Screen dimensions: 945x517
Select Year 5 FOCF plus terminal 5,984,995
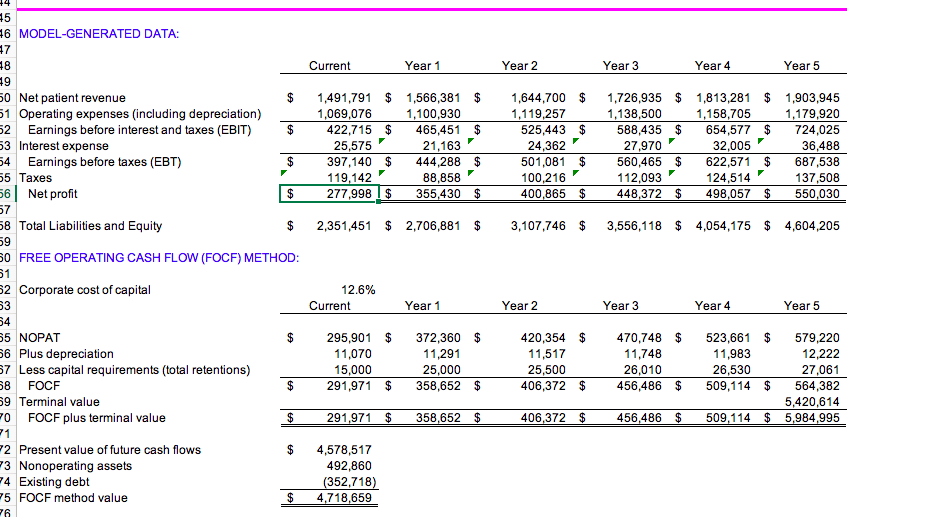coord(812,418)
